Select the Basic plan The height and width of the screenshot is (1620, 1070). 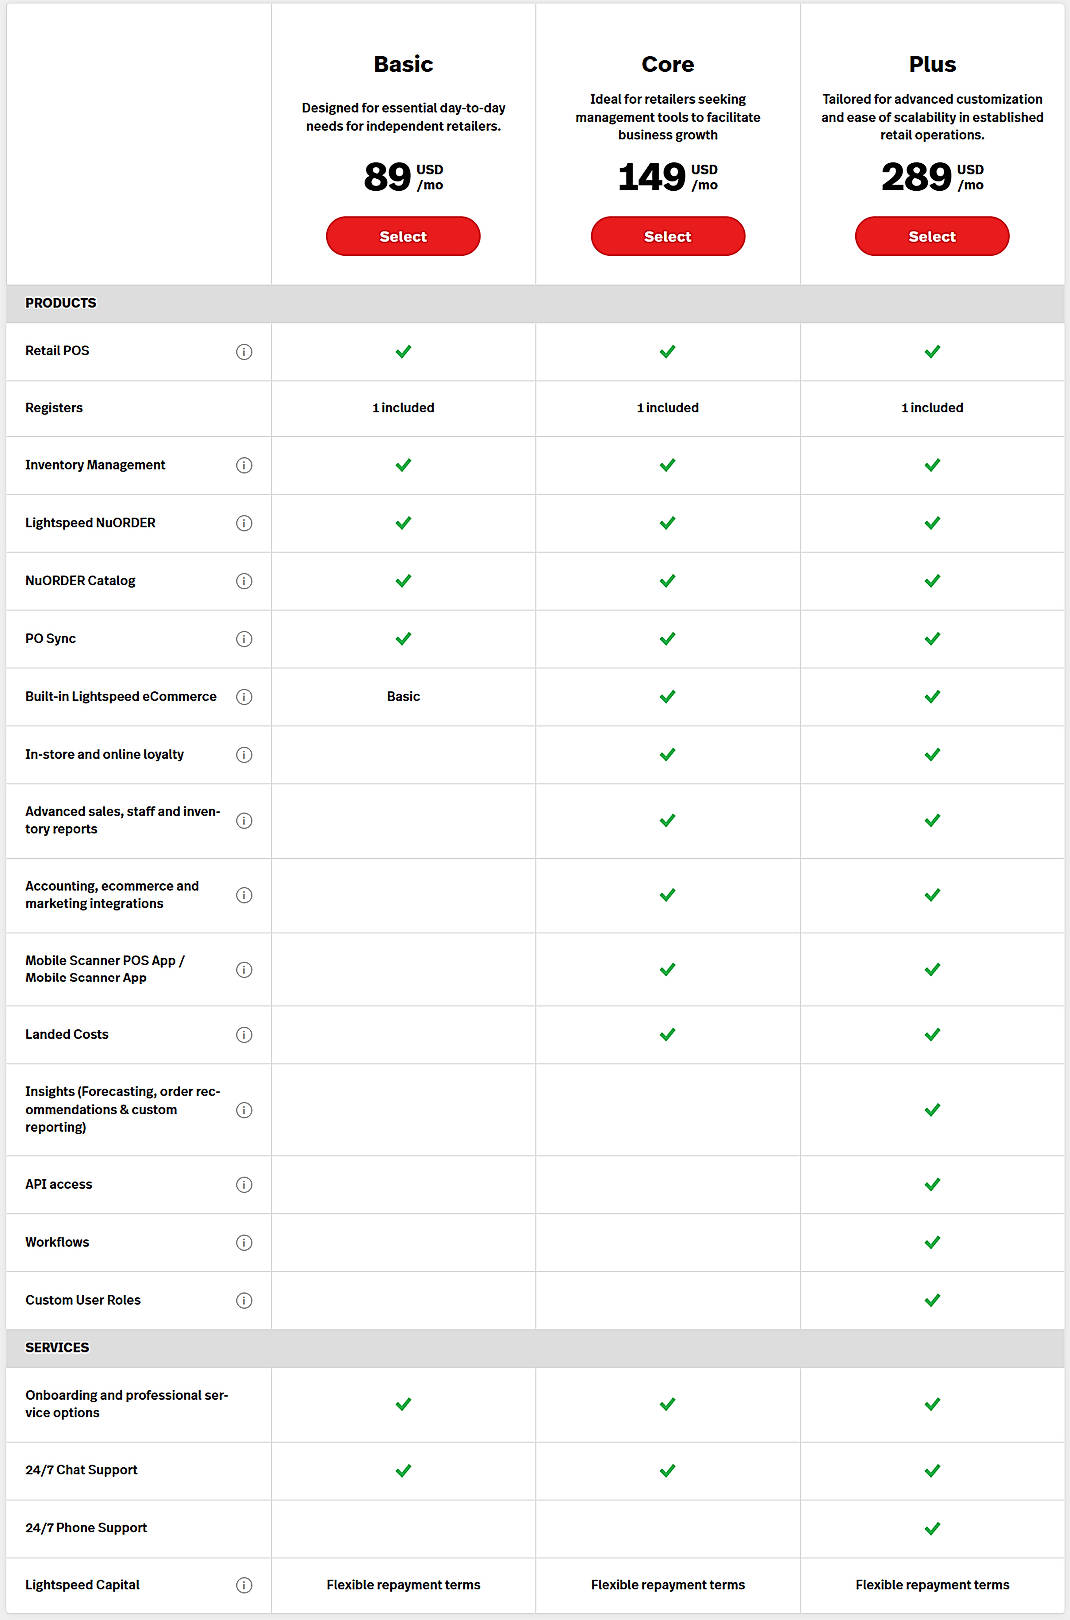403,236
